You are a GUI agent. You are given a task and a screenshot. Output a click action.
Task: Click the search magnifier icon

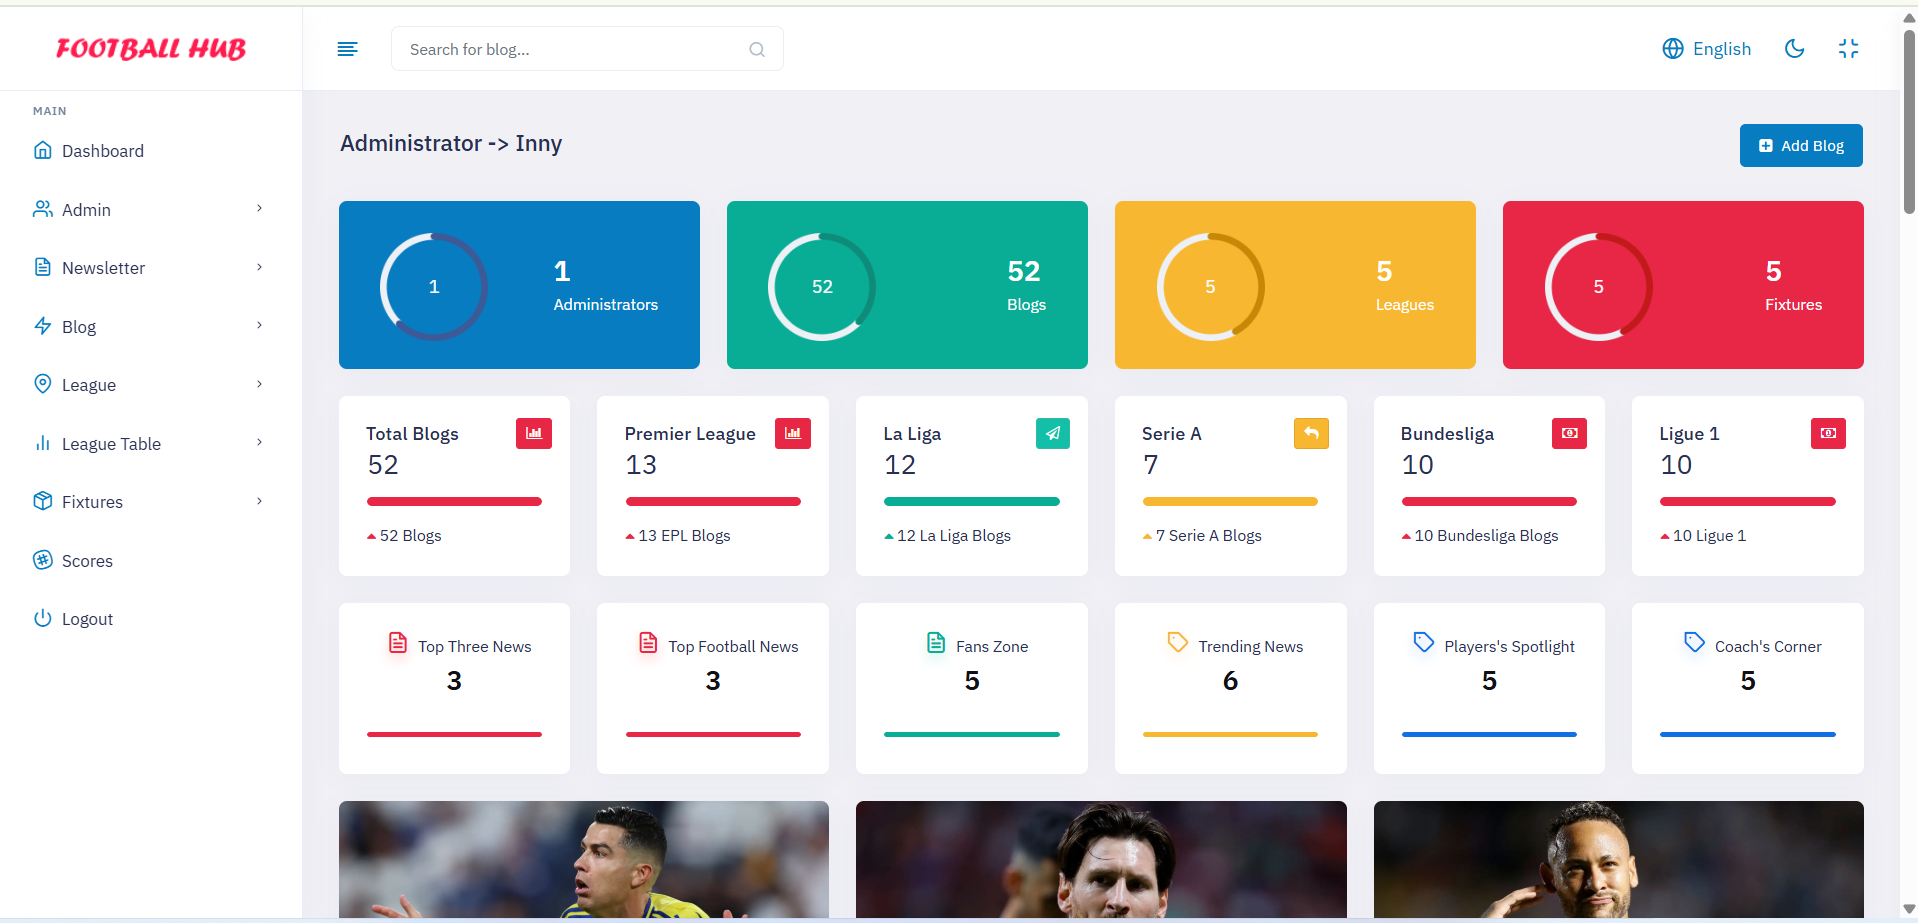(x=757, y=50)
